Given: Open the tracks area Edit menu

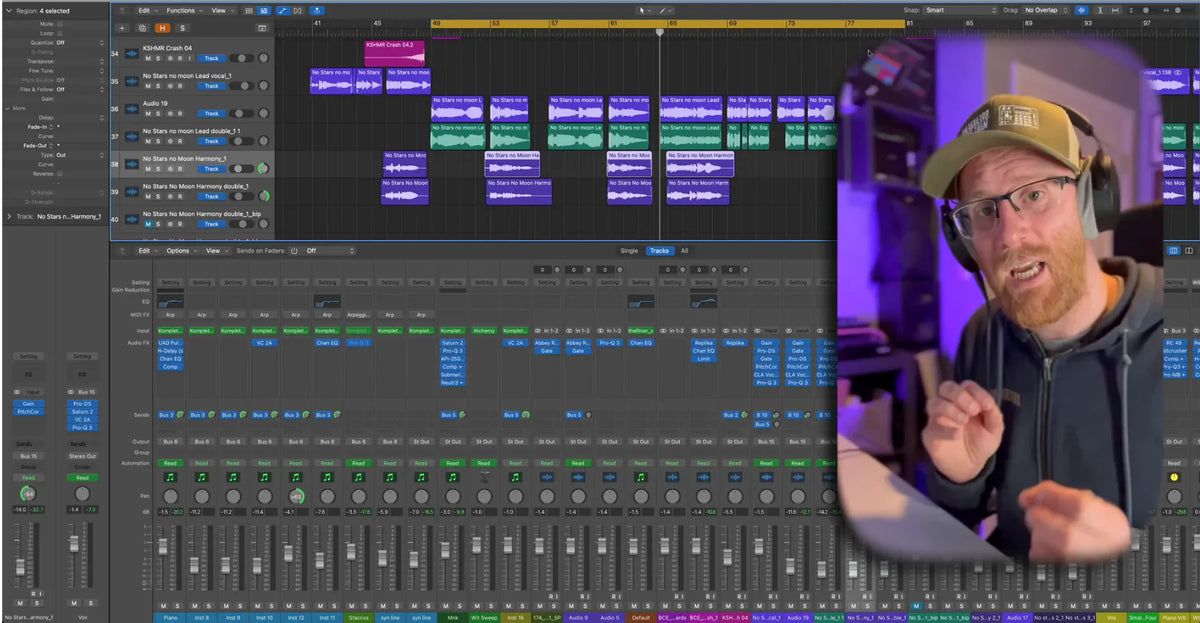Looking at the screenshot, I should 146,10.
